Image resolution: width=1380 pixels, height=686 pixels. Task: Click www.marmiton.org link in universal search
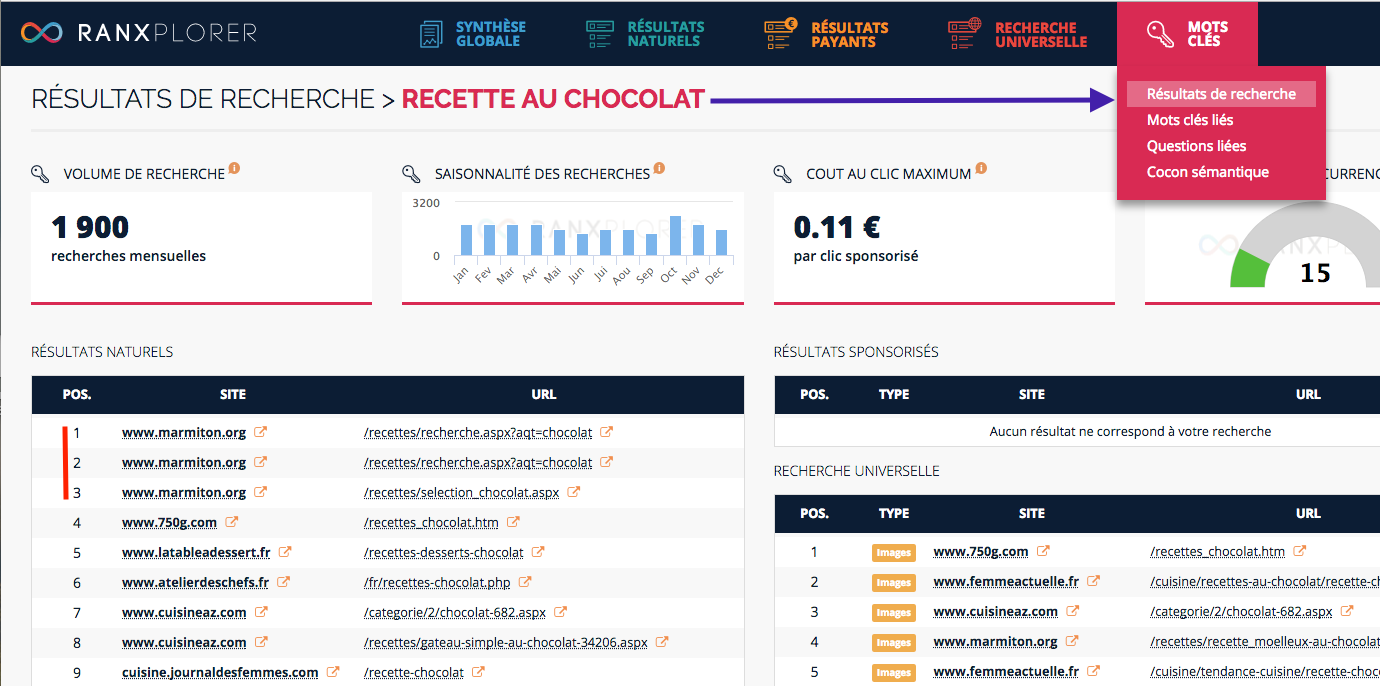point(995,642)
